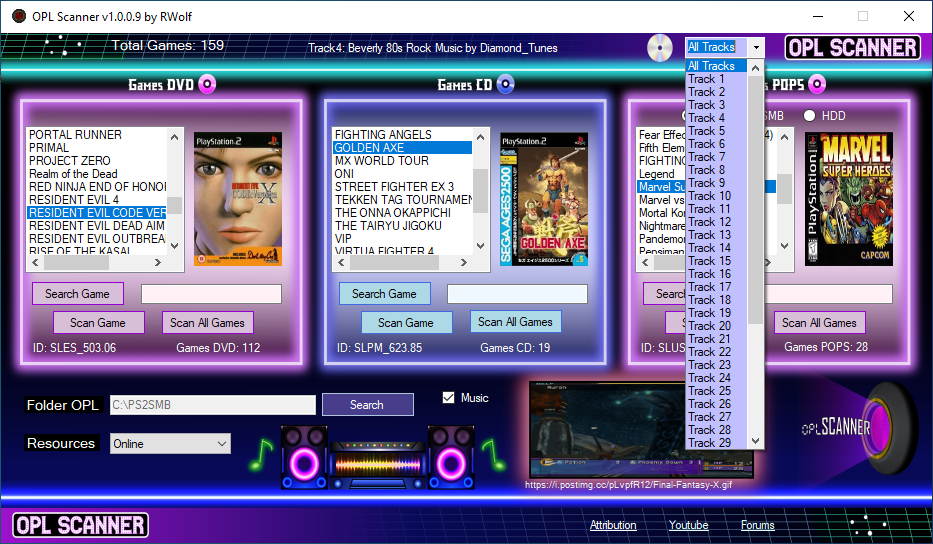Click right arrow of DVD horizontal scrollbar
This screenshot has height=544, width=933.
point(158,262)
